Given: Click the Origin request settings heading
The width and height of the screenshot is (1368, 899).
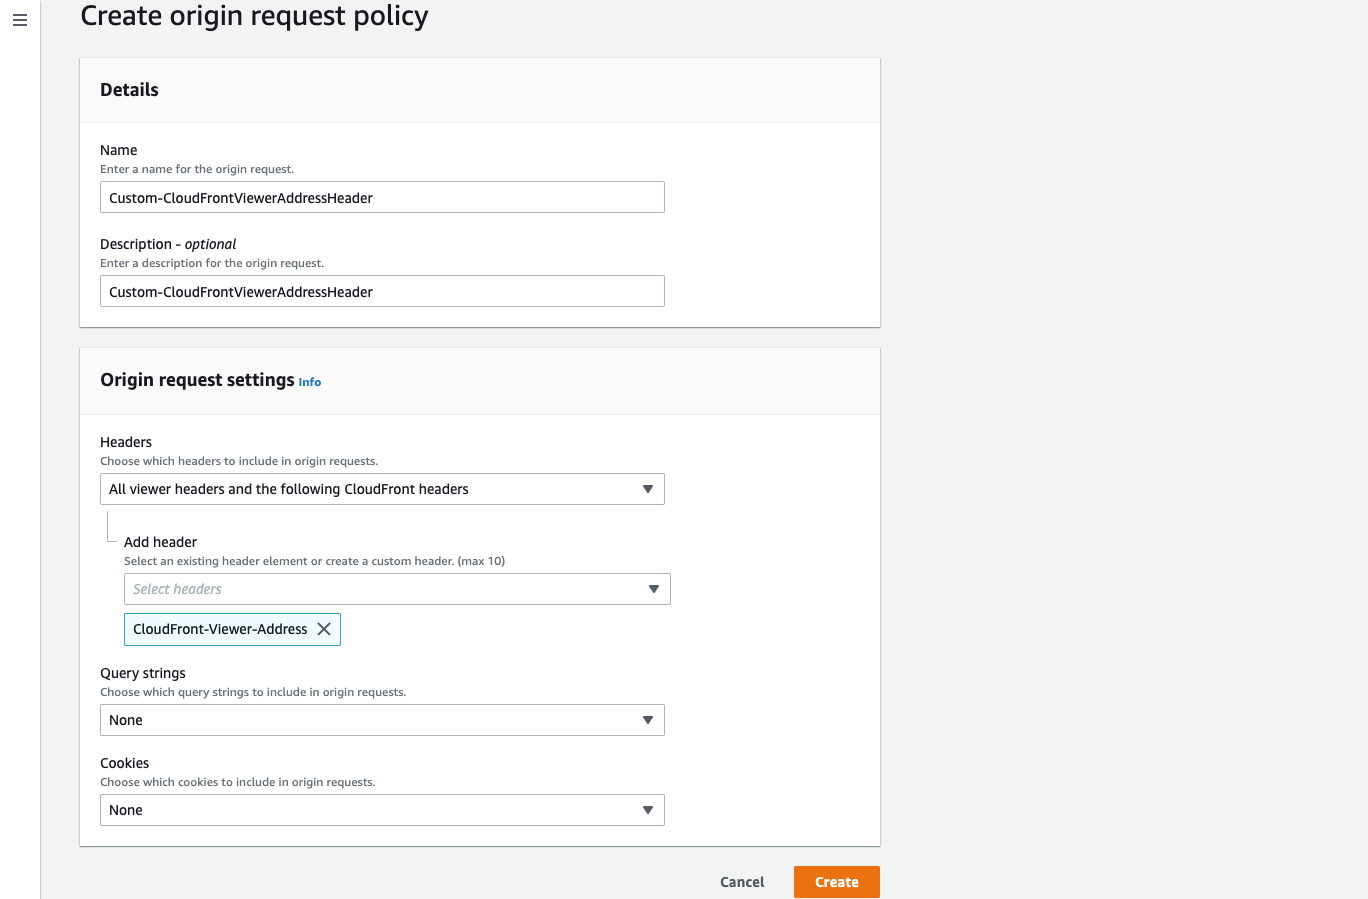Looking at the screenshot, I should (196, 380).
